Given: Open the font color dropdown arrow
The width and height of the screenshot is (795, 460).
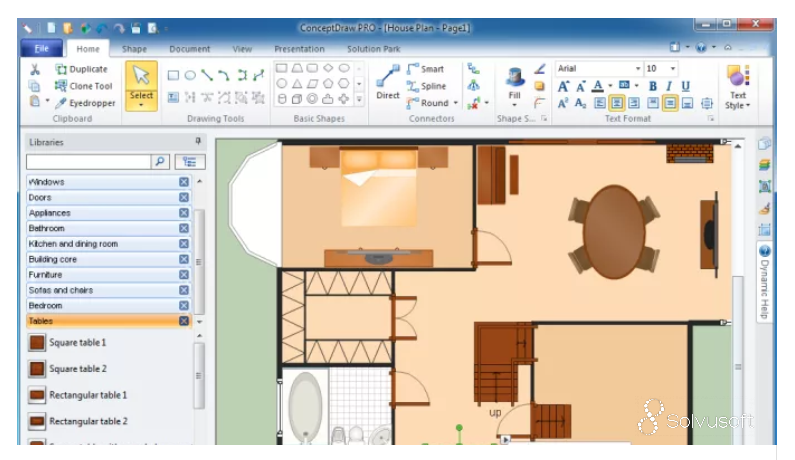Looking at the screenshot, I should pyautogui.click(x=610, y=86).
